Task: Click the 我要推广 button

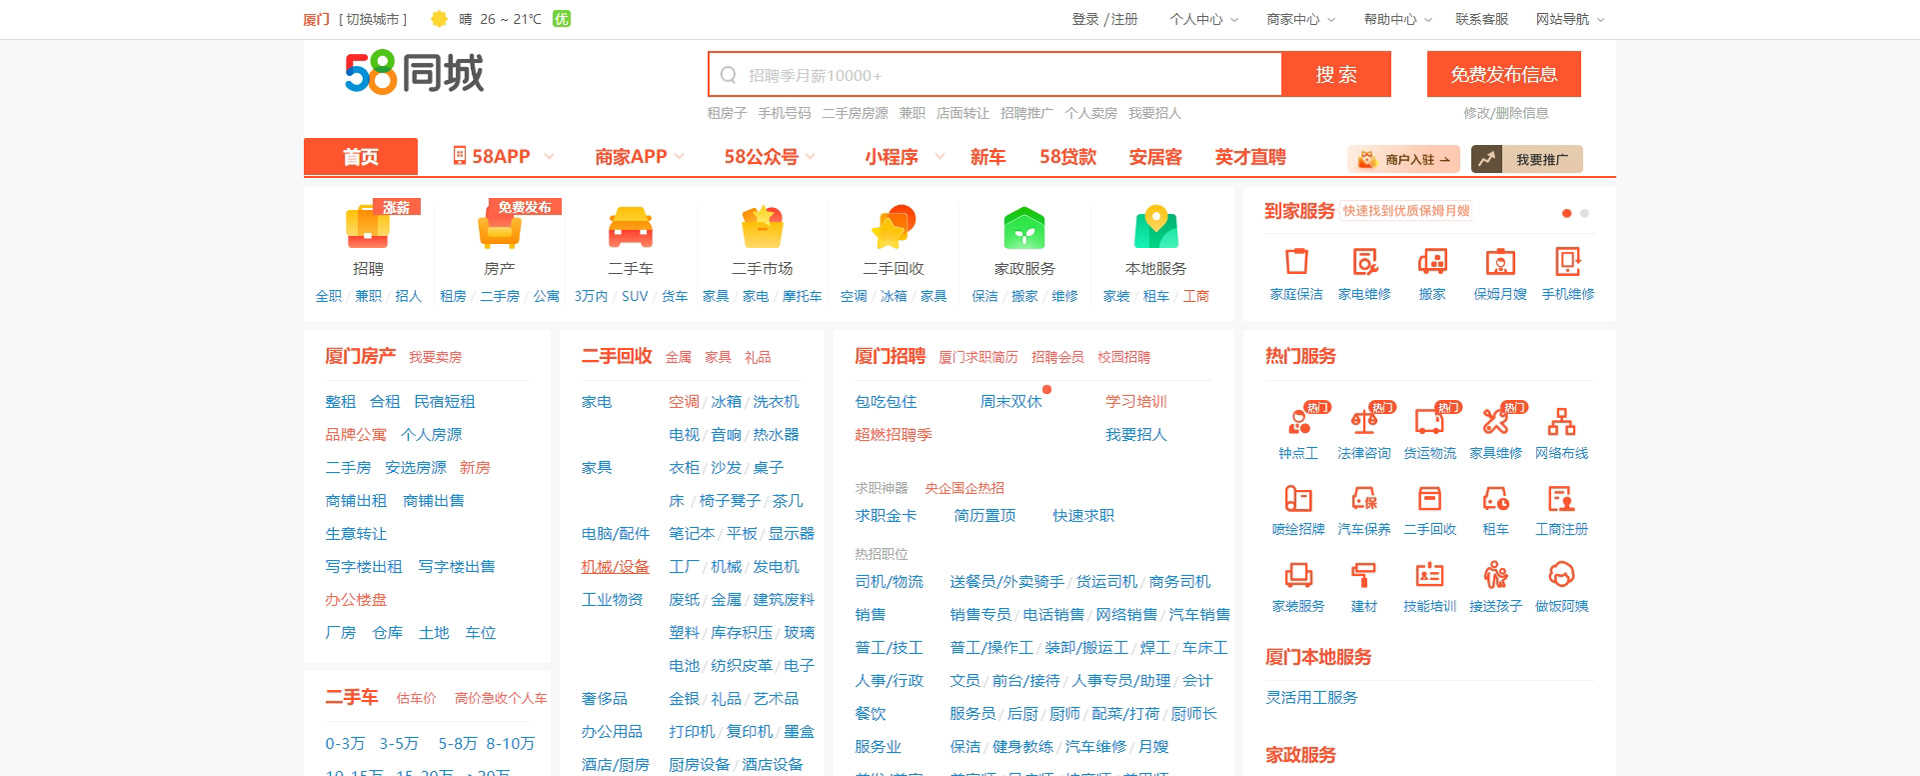Action: [1527, 159]
